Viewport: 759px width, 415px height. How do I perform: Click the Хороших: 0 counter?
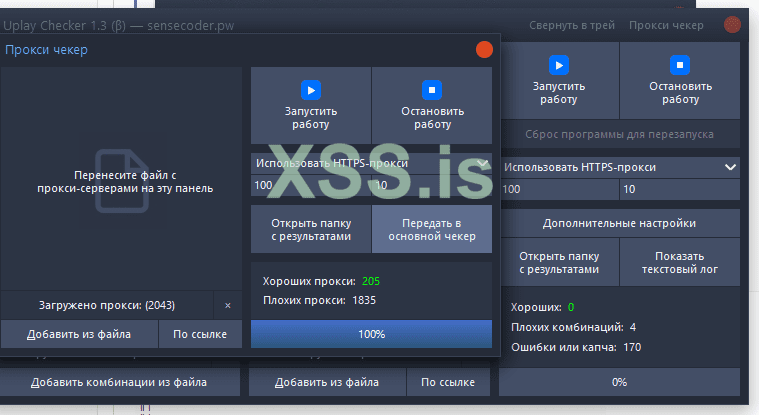pyautogui.click(x=543, y=307)
